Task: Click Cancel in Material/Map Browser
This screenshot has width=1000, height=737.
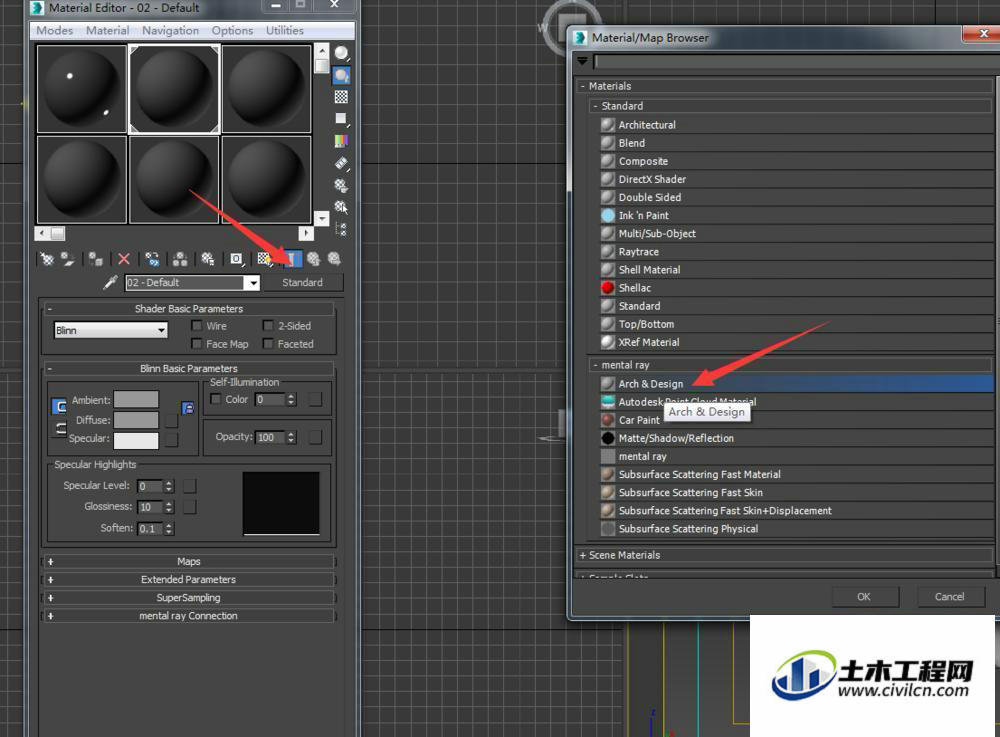Action: click(950, 597)
